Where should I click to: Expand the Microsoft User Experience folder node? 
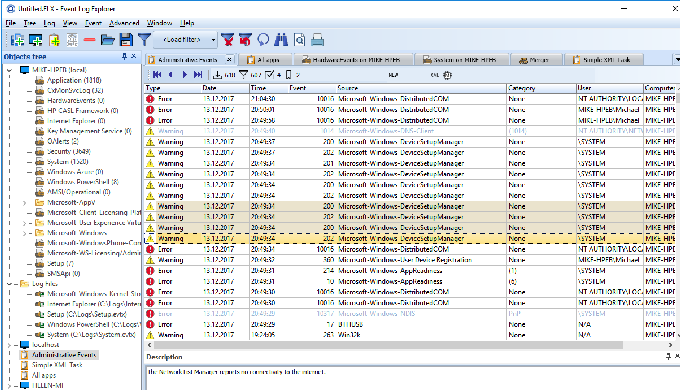pyautogui.click(x=25, y=223)
